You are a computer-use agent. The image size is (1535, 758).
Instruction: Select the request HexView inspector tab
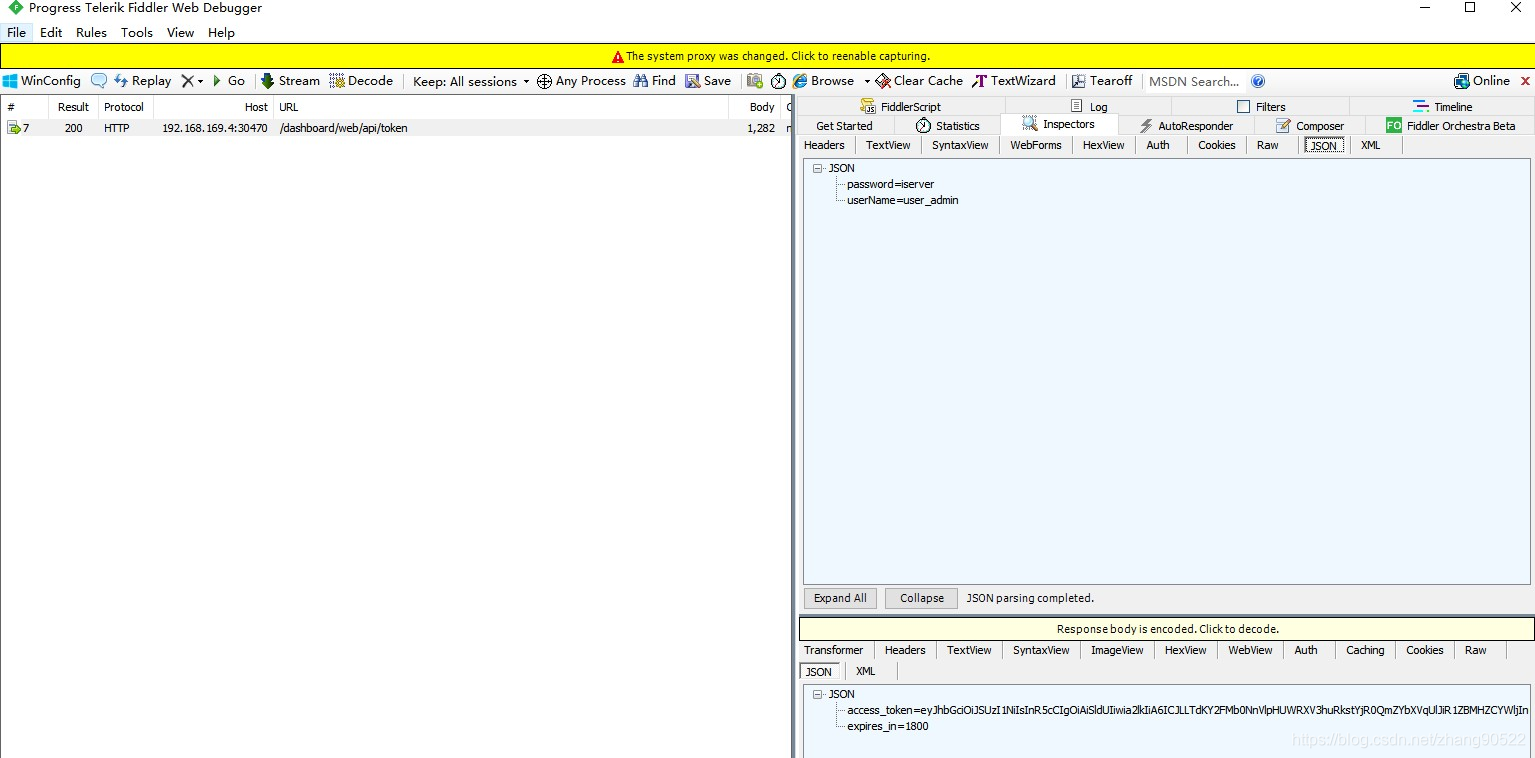(x=1103, y=145)
